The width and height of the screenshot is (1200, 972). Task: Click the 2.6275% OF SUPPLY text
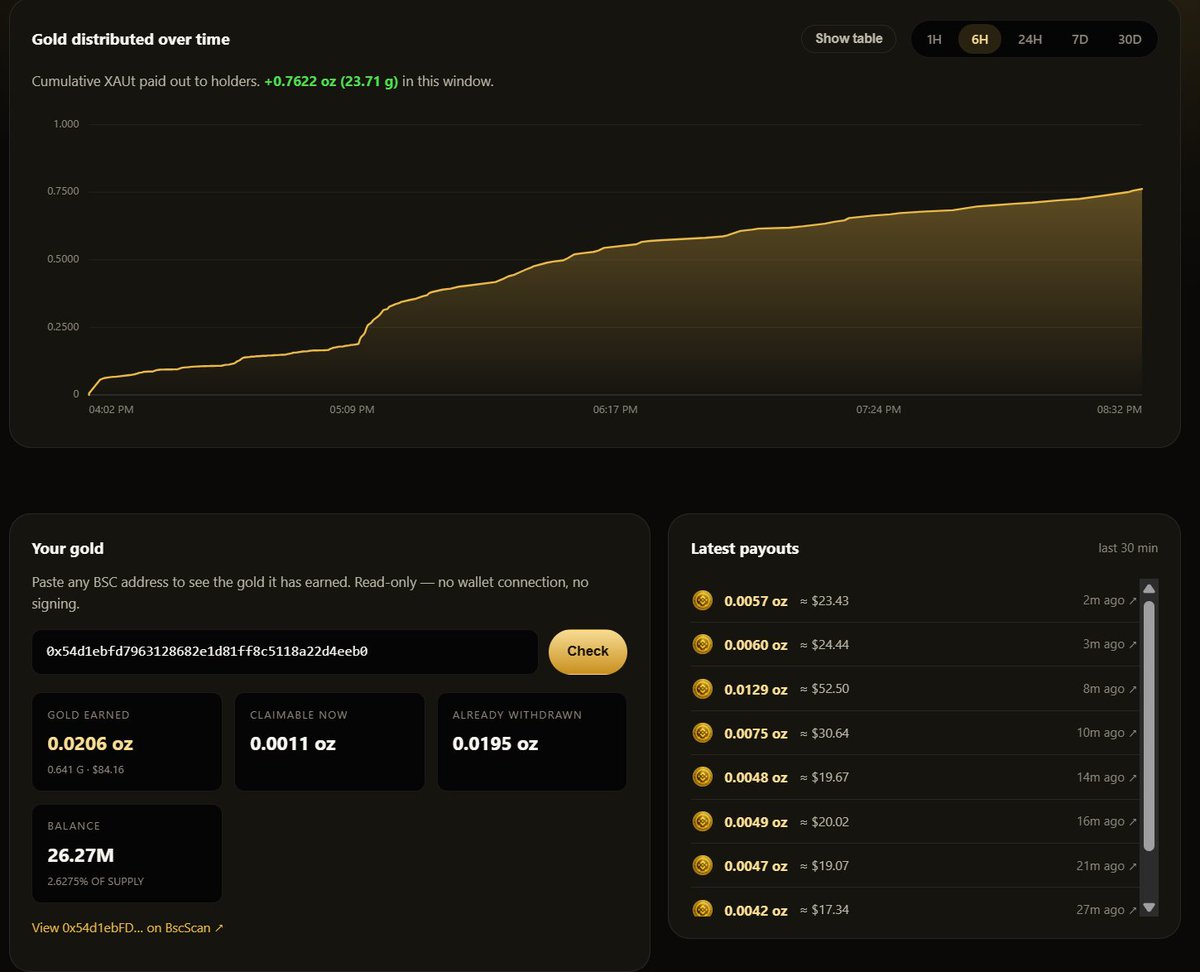coord(96,881)
